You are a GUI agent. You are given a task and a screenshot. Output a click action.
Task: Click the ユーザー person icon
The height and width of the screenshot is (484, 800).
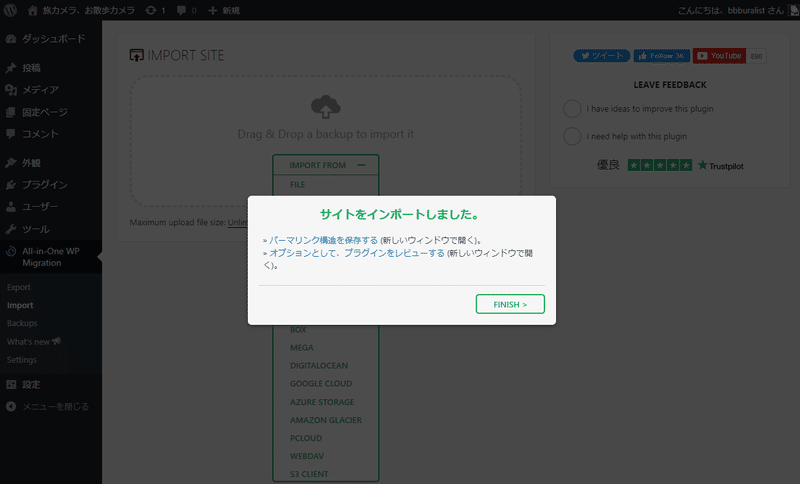pyautogui.click(x=11, y=207)
